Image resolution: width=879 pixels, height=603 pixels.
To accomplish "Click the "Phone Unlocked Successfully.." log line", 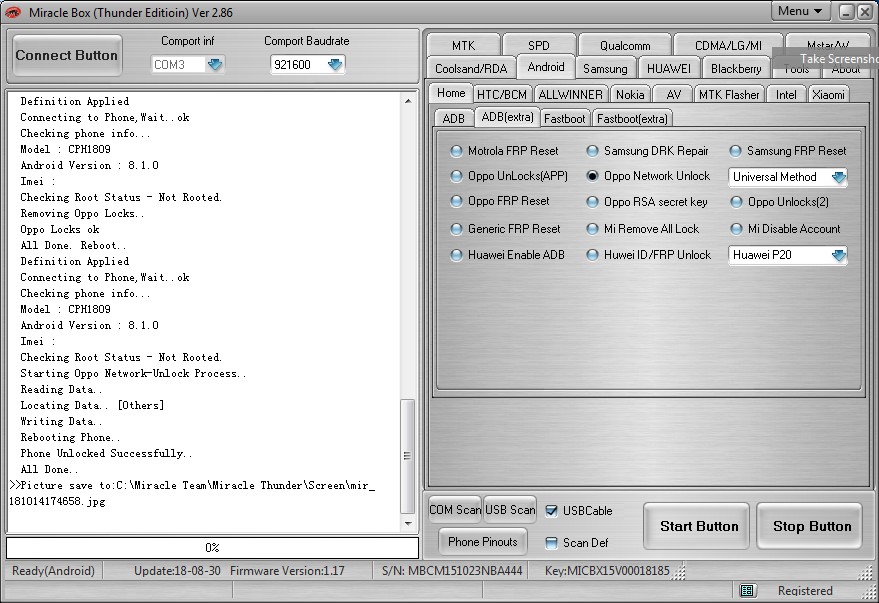I will pos(106,453).
